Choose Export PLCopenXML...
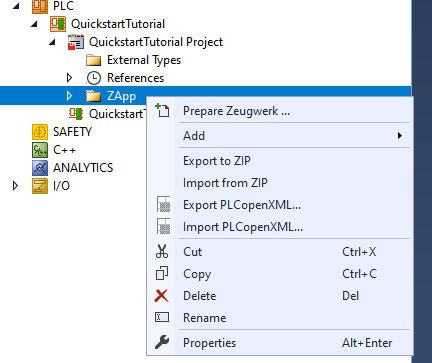 pyautogui.click(x=280, y=205)
